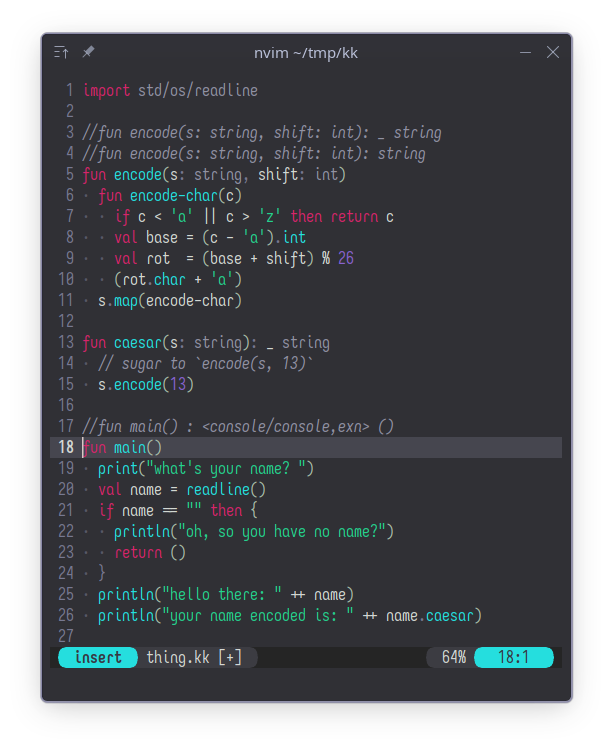Image resolution: width=613 pixels, height=751 pixels.
Task: Click the keep-above icon in the title bar
Action: (x=61, y=52)
